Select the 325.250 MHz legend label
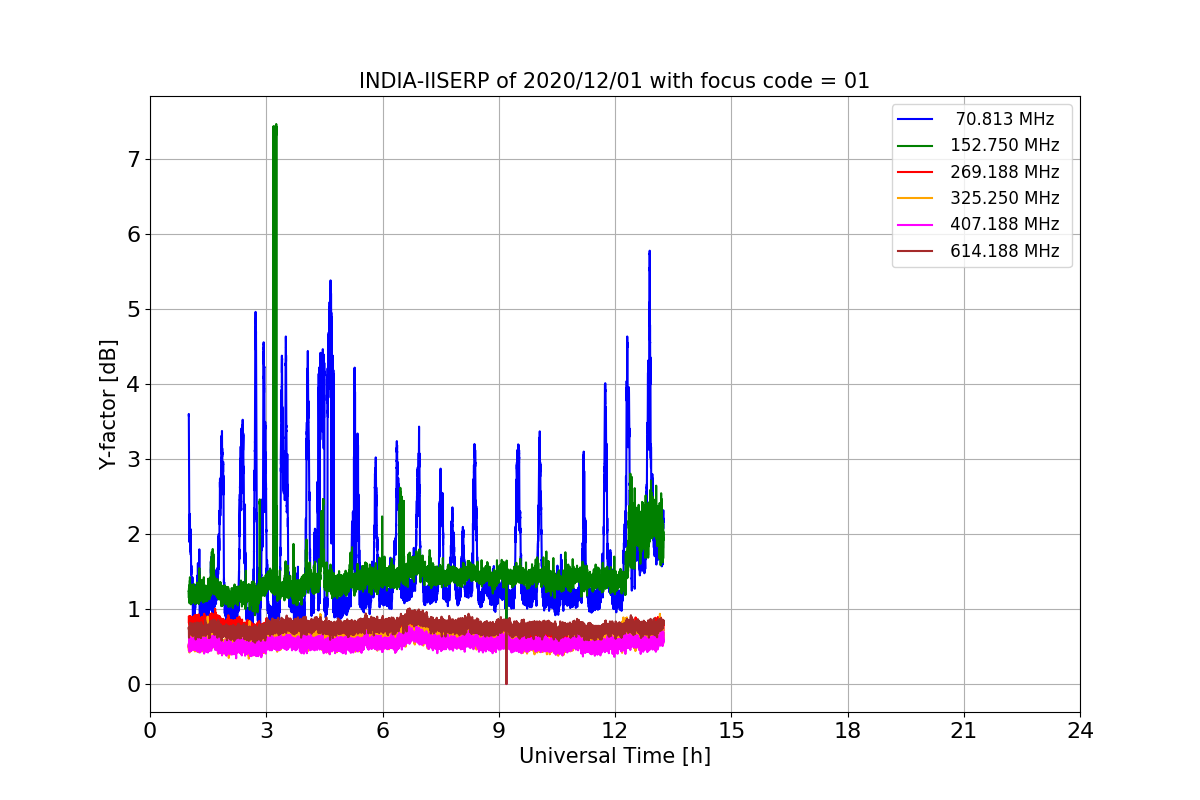This screenshot has height=800, width=1200. 1004,198
